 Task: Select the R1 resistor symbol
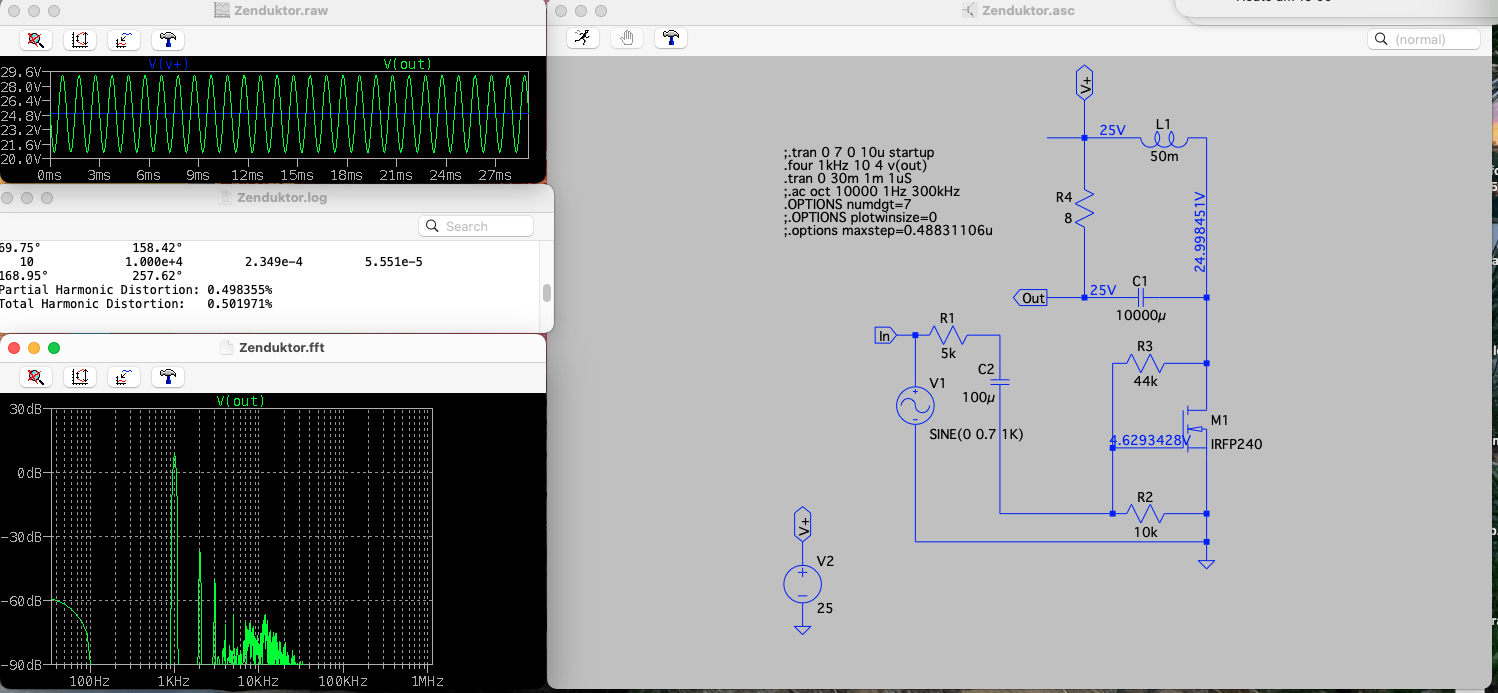pos(946,335)
